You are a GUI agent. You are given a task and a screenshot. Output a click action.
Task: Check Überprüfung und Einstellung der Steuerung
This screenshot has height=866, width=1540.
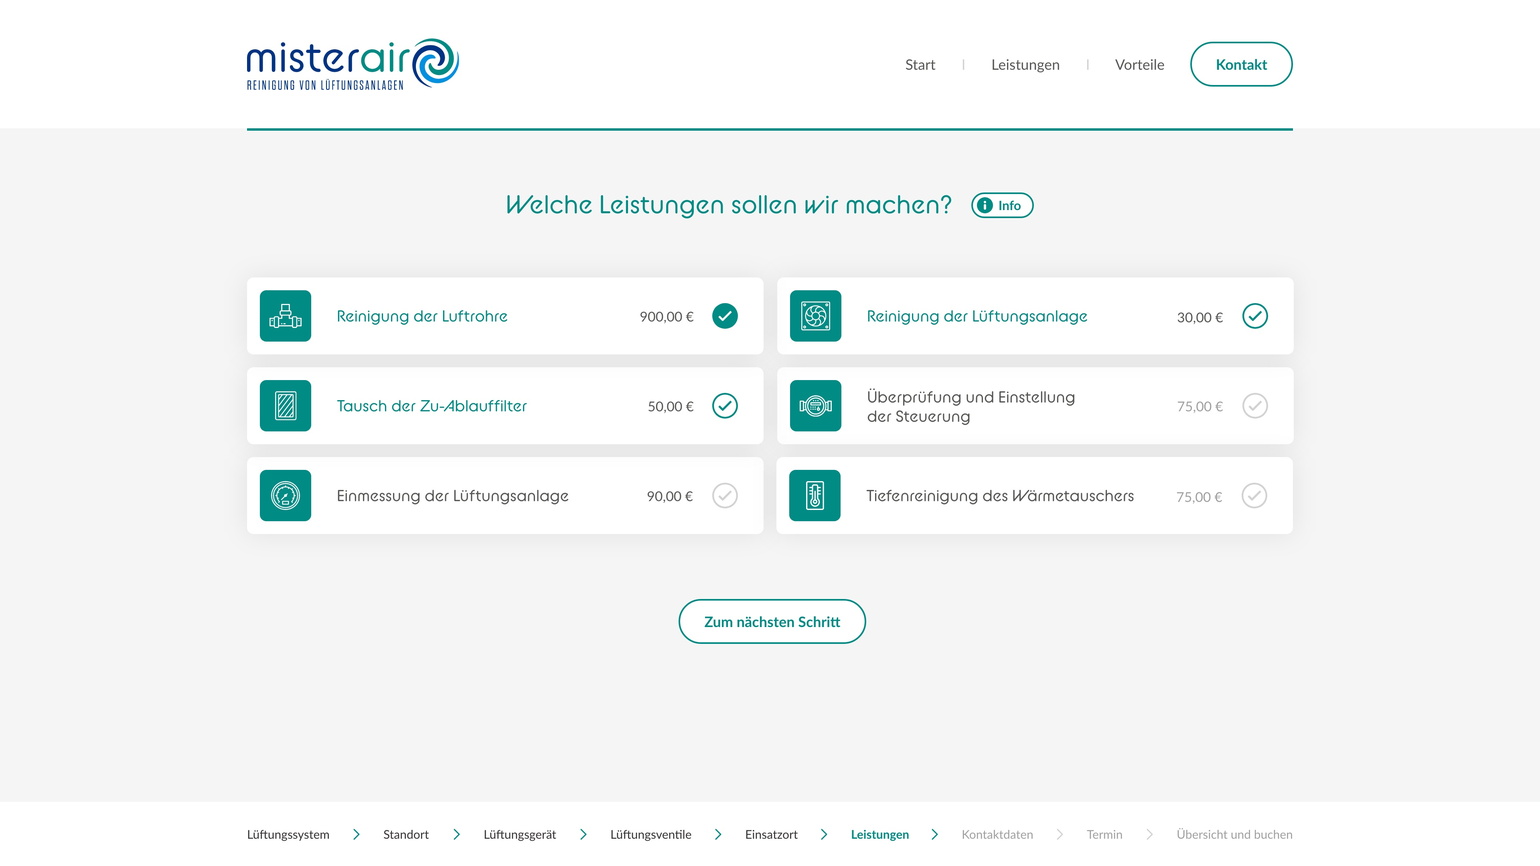point(1255,406)
